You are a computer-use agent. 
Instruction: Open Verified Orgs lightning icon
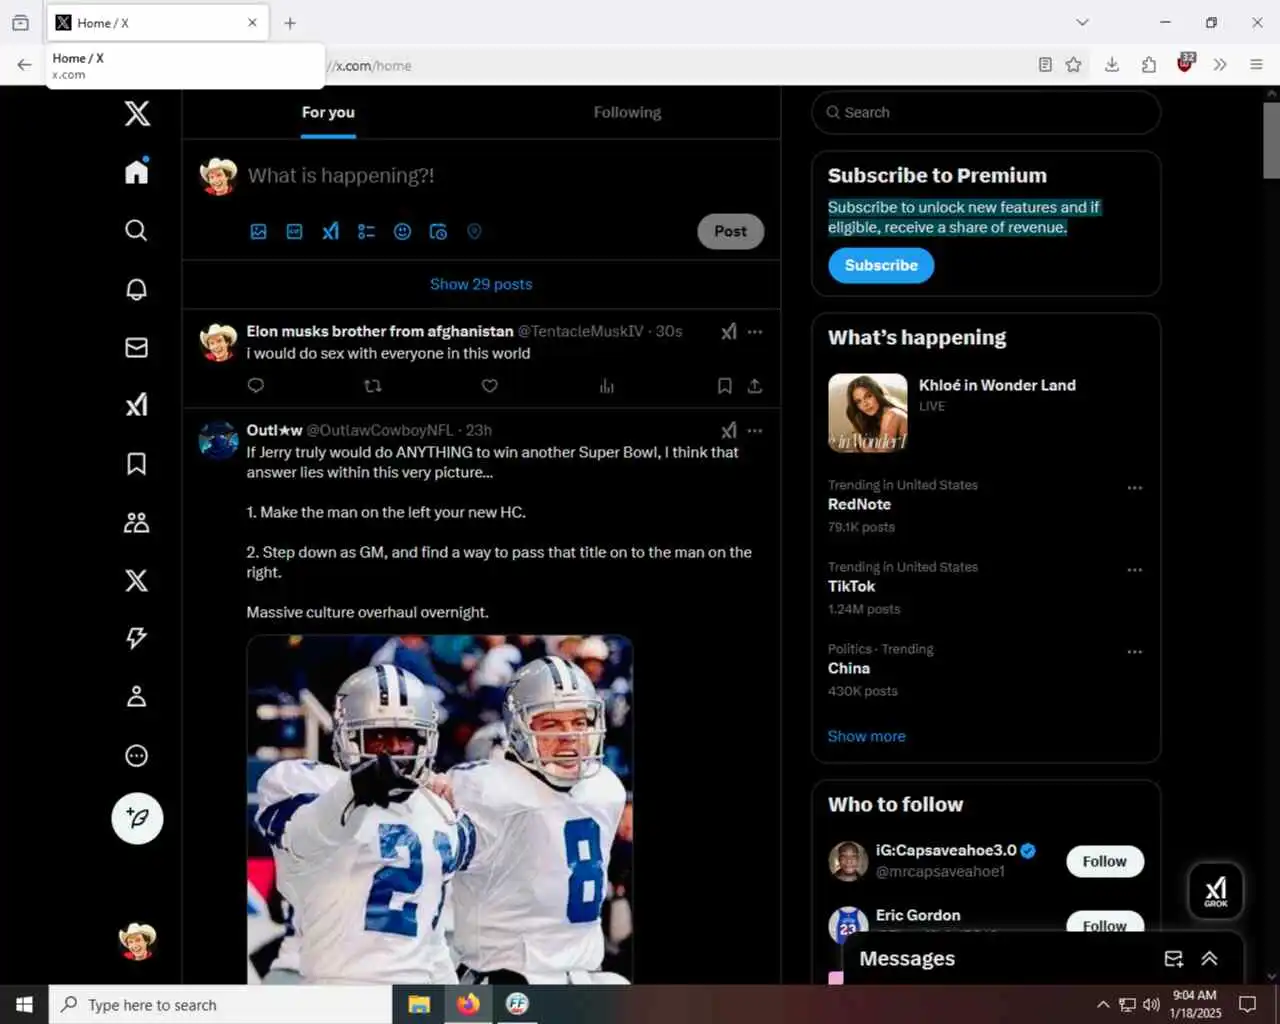(137, 638)
